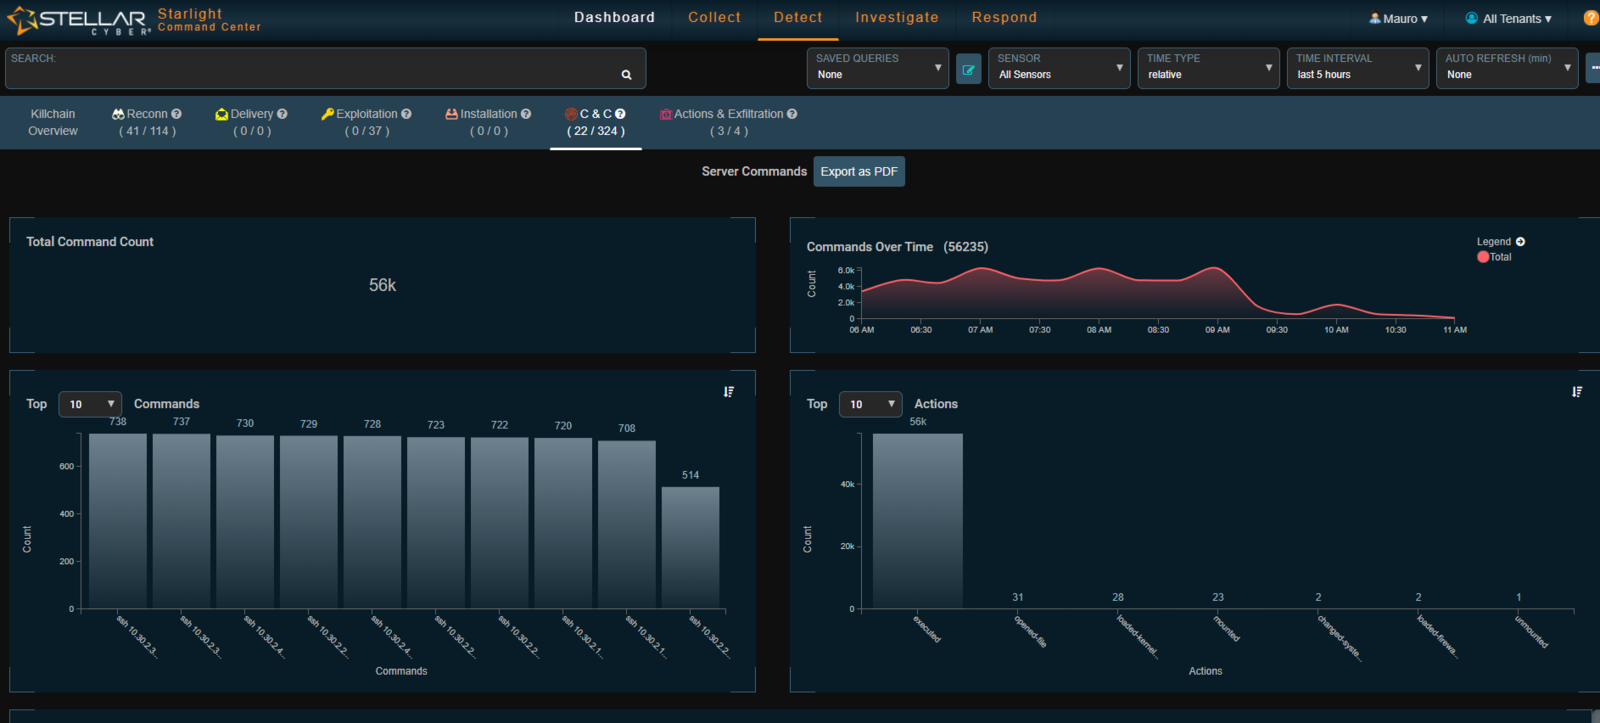This screenshot has width=1600, height=723.
Task: Select the Killchain Overview tab
Action: click(x=53, y=122)
